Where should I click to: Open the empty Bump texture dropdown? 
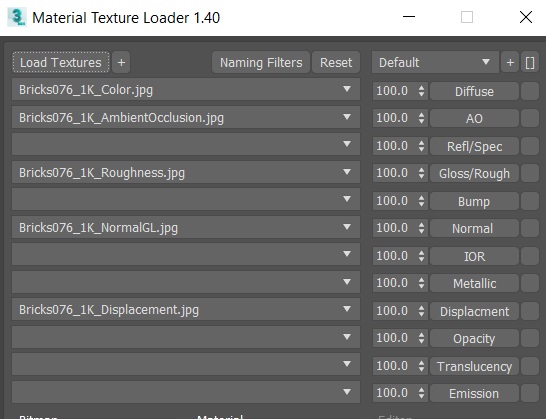pos(186,199)
